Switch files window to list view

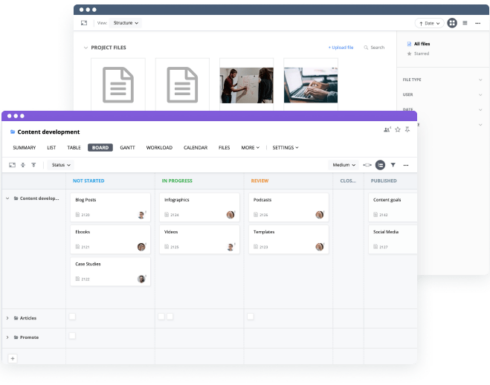pos(465,23)
